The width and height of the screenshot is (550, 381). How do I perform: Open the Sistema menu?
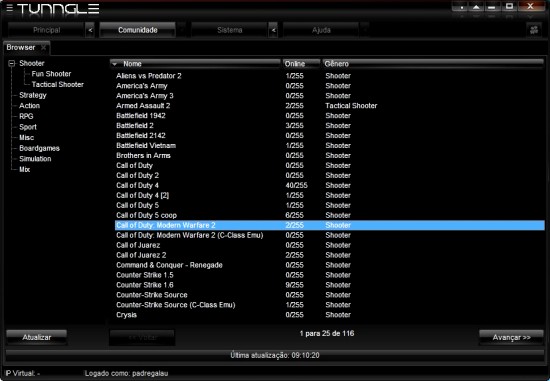tap(229, 30)
